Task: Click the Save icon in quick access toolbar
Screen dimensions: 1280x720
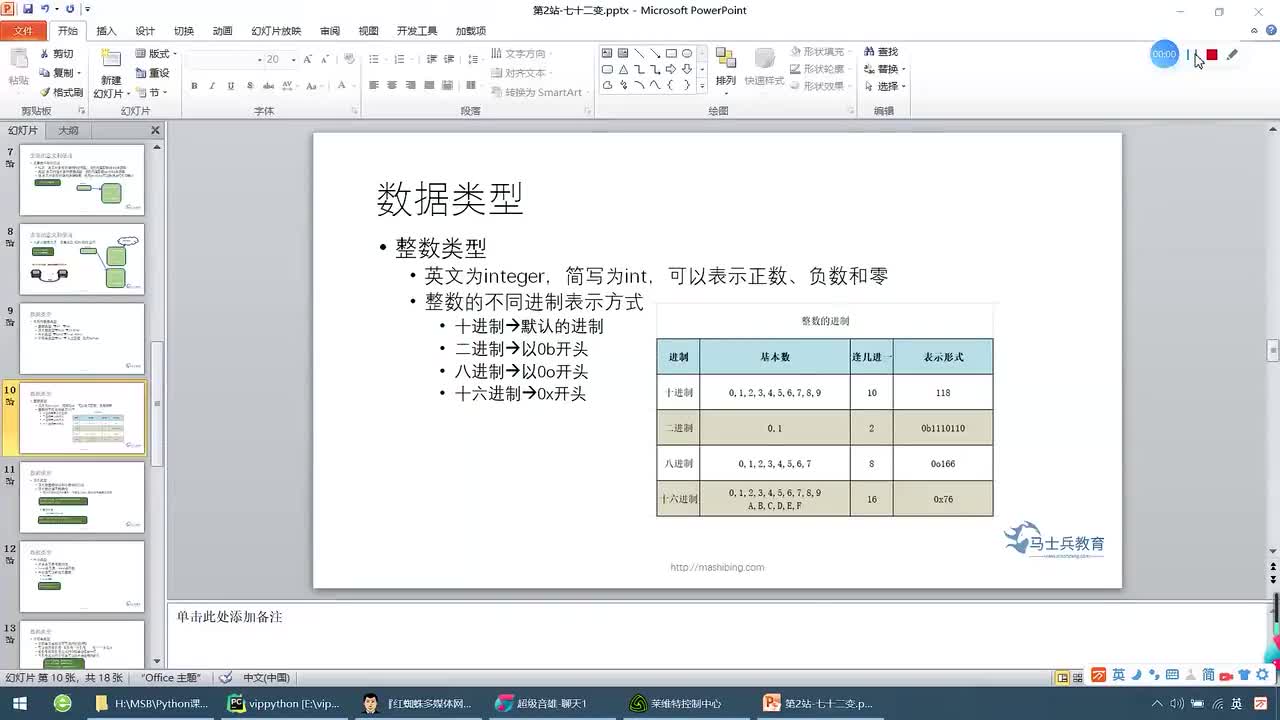Action: point(28,9)
